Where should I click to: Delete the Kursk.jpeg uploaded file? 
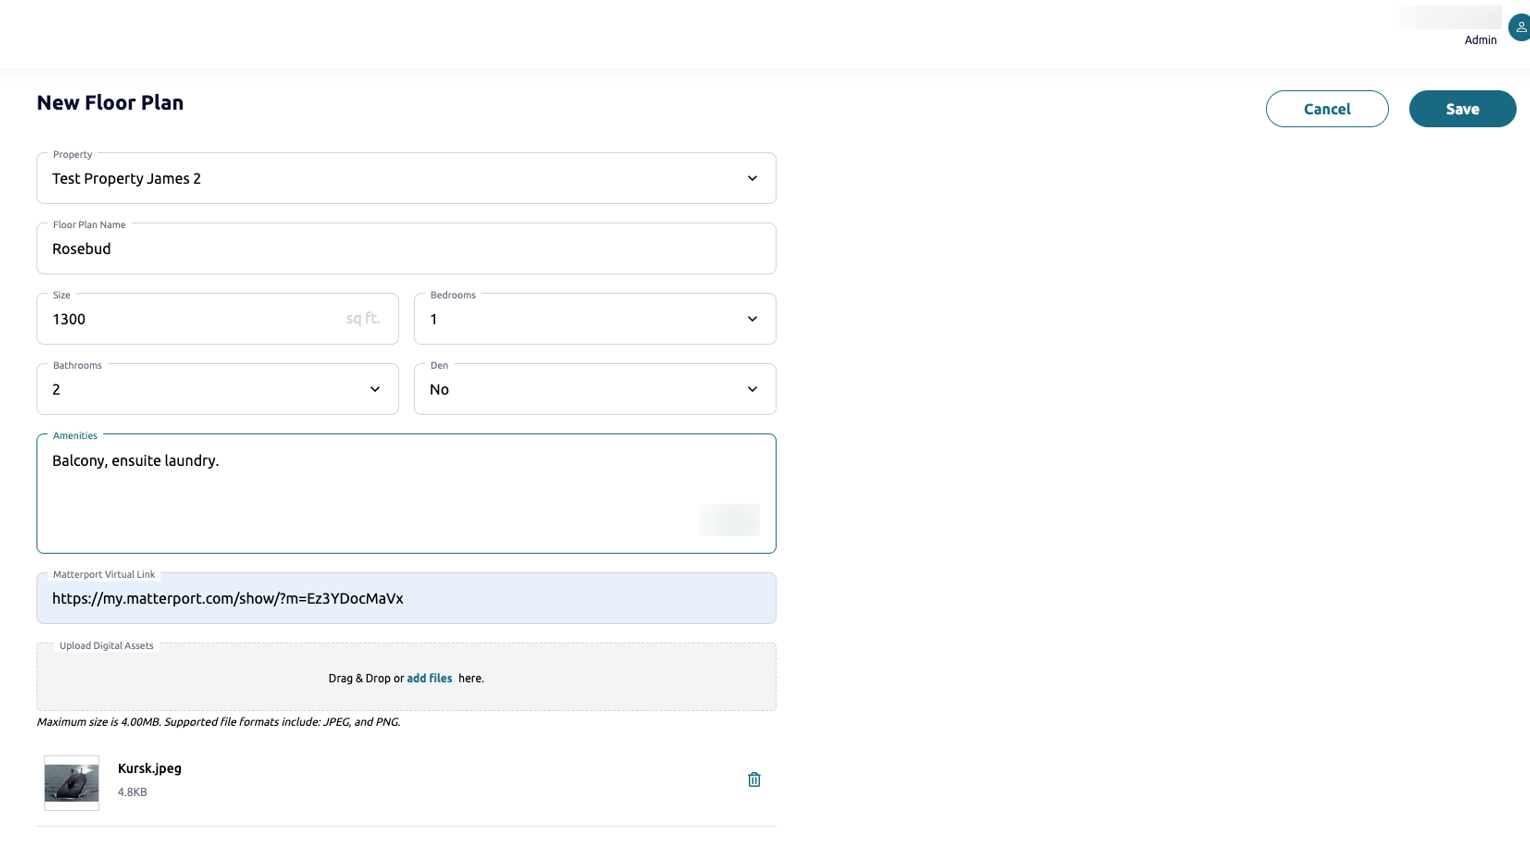click(754, 780)
